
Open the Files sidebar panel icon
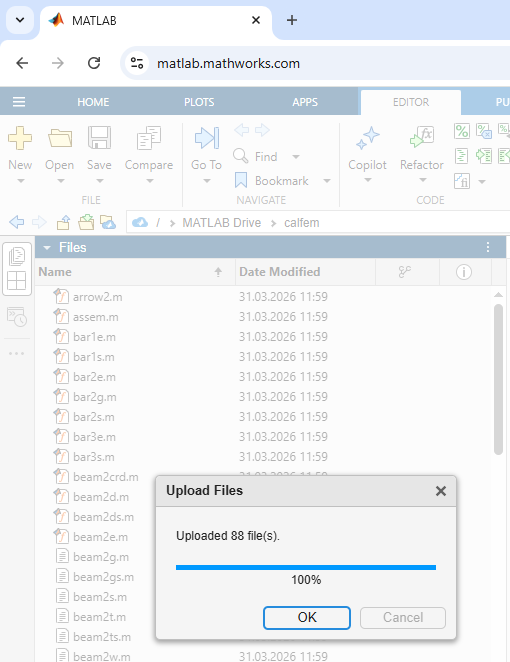point(17,256)
